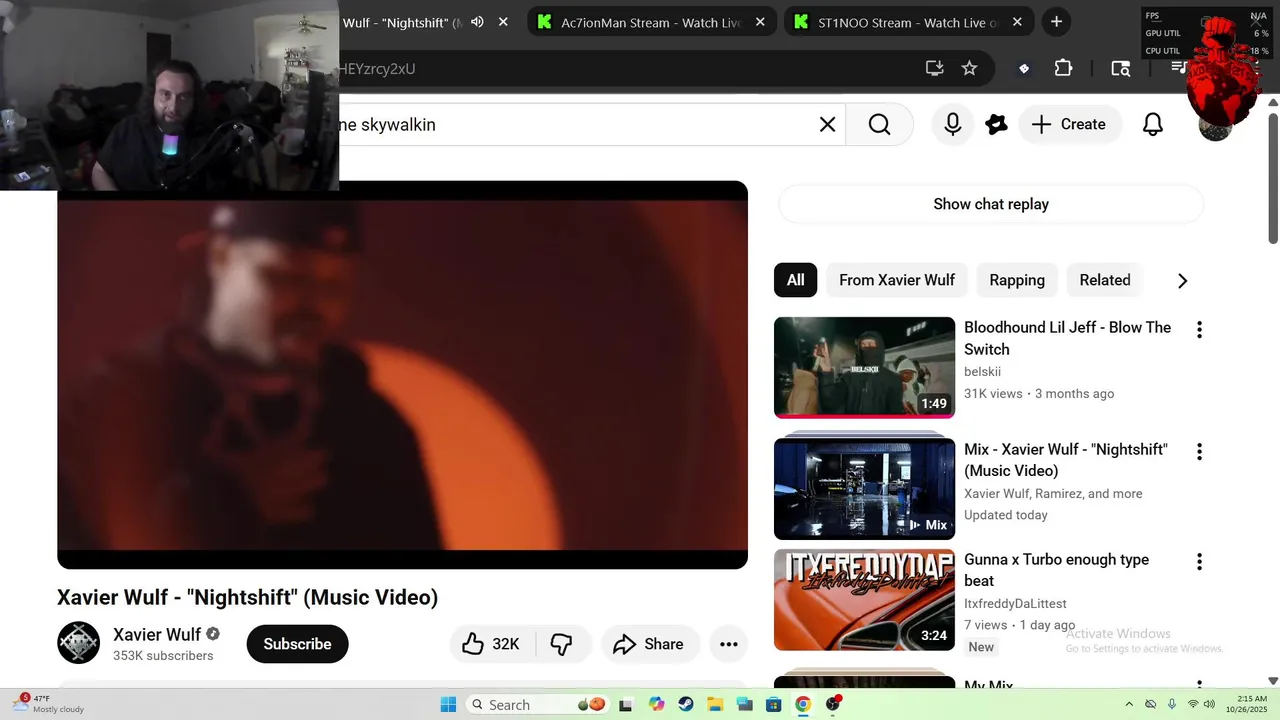Screen dimensions: 1280x720
Task: Click the taskbar Search box
Action: coord(539,704)
